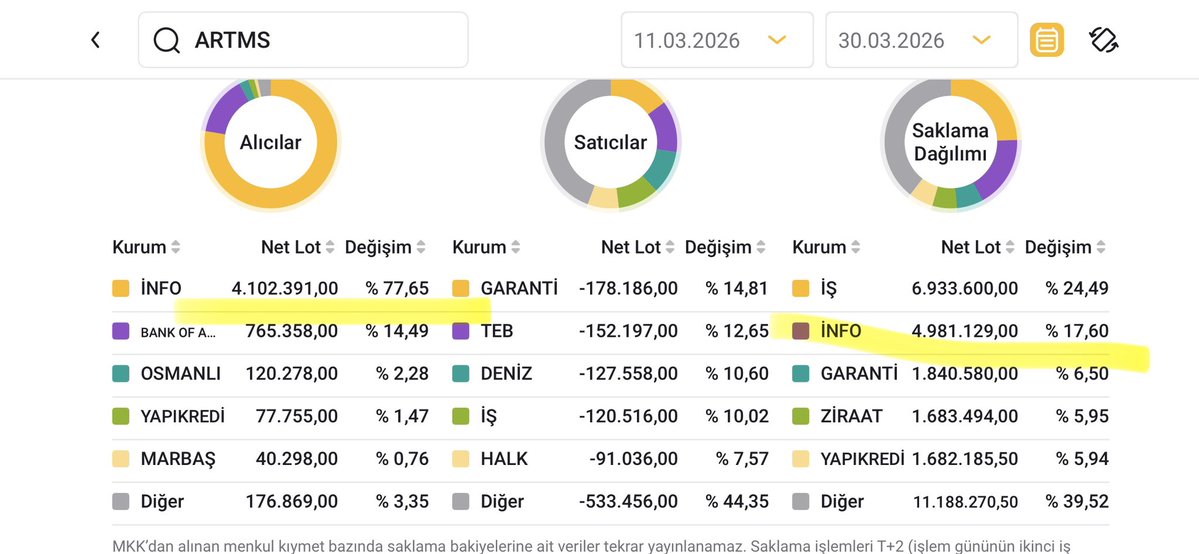
Task: Click the purple BANK OF A... swatch
Action: click(x=120, y=331)
